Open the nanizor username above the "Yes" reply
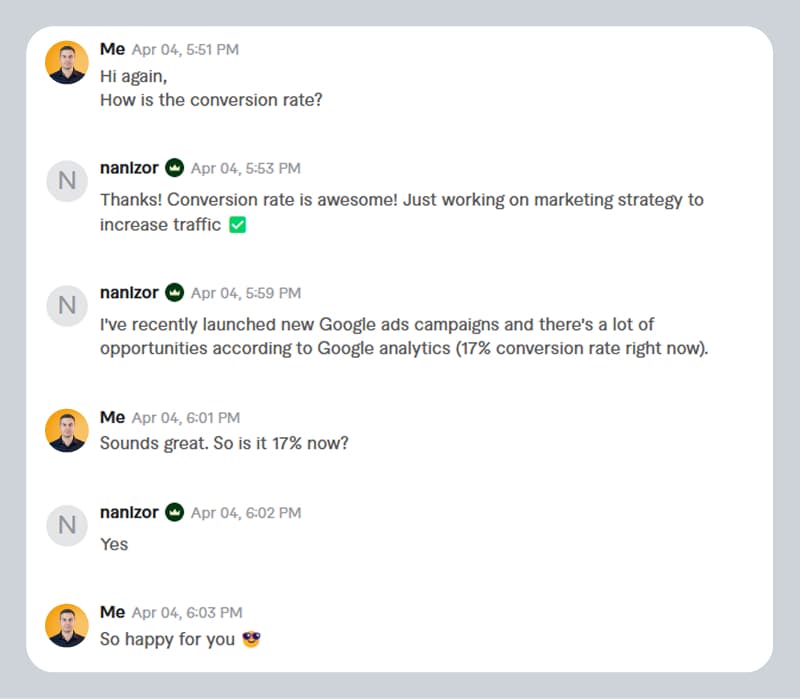The width and height of the screenshot is (800, 699). click(x=129, y=512)
